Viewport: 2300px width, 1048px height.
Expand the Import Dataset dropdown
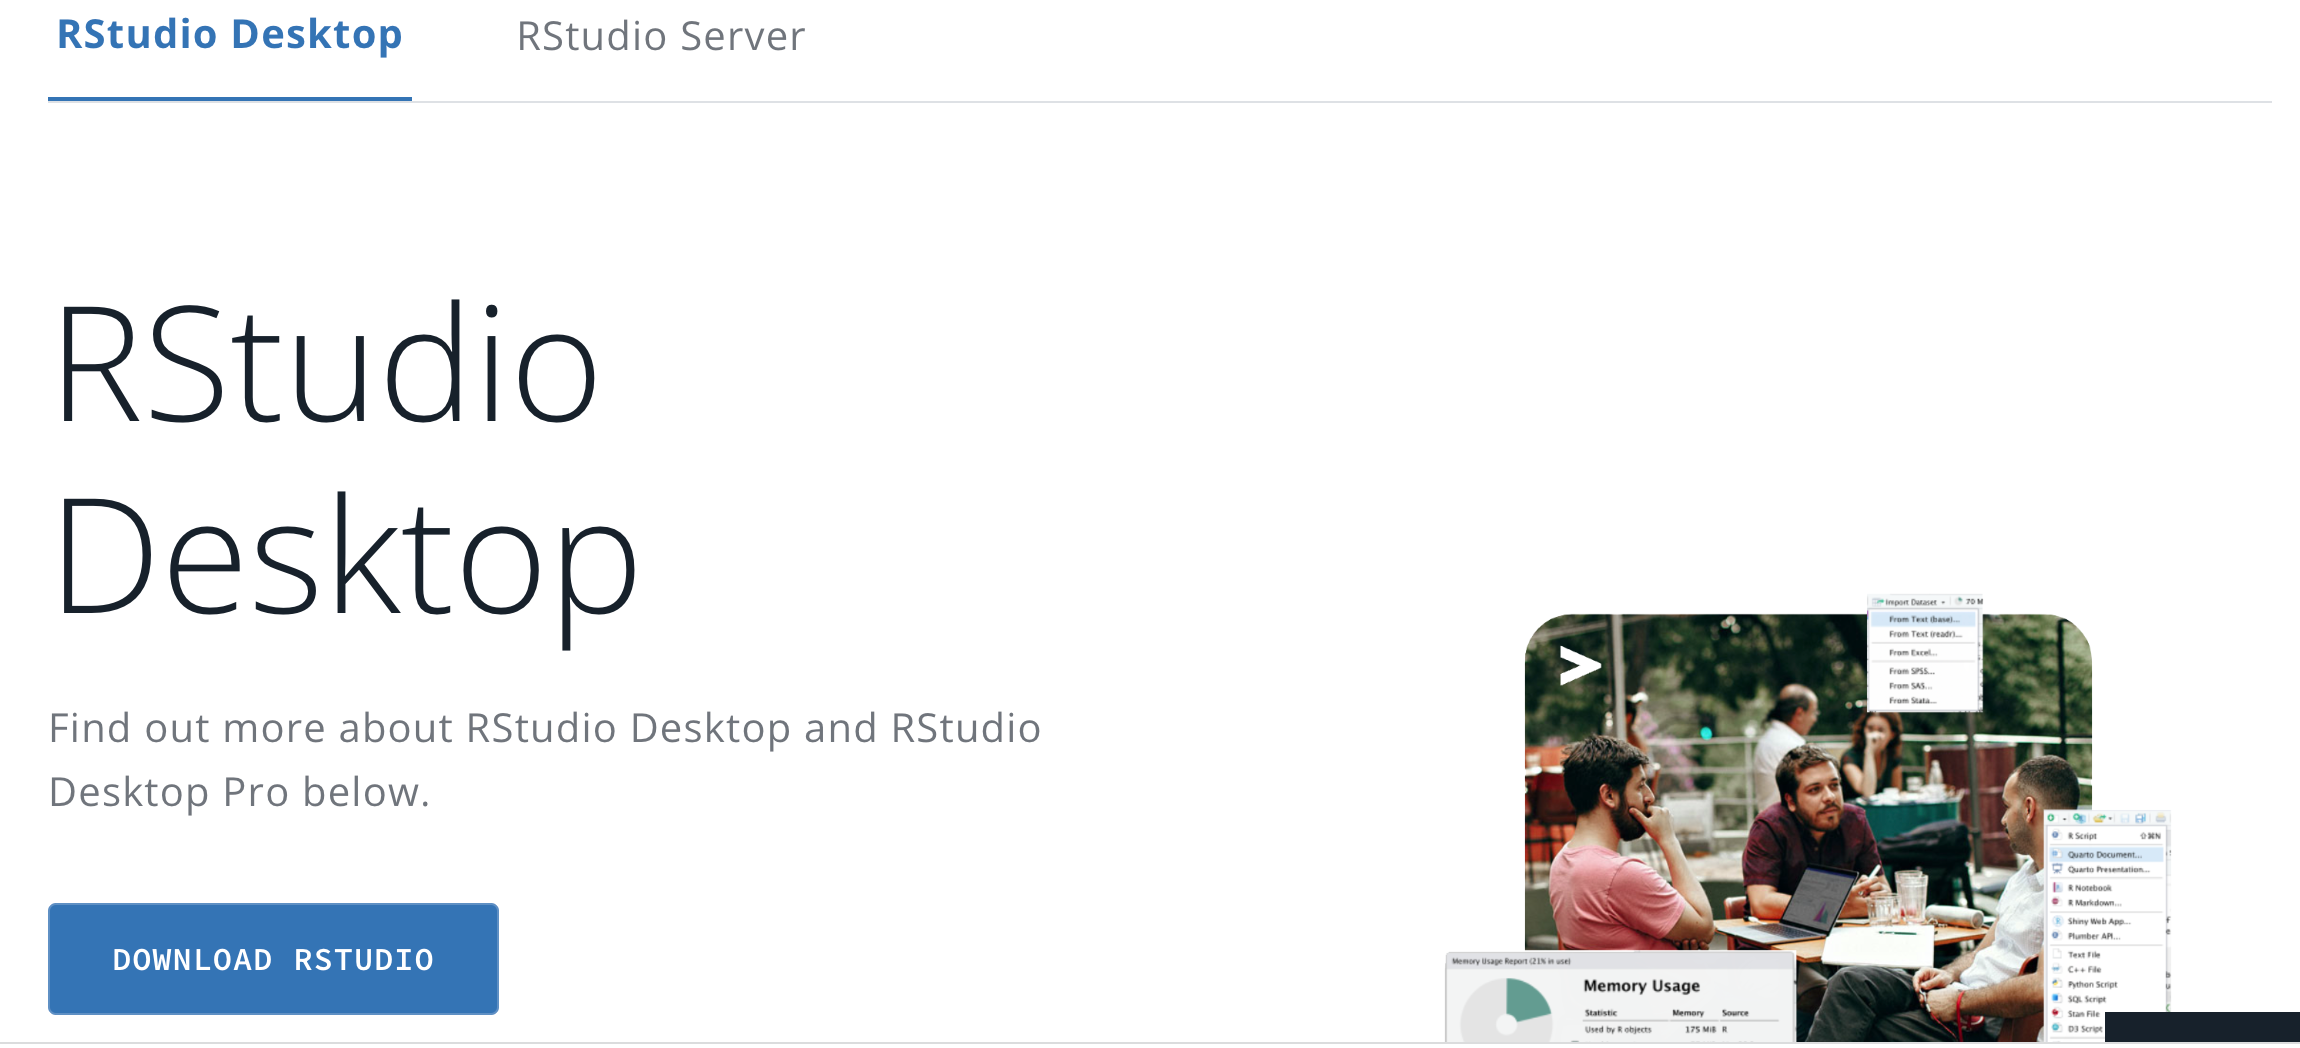pyautogui.click(x=1912, y=602)
